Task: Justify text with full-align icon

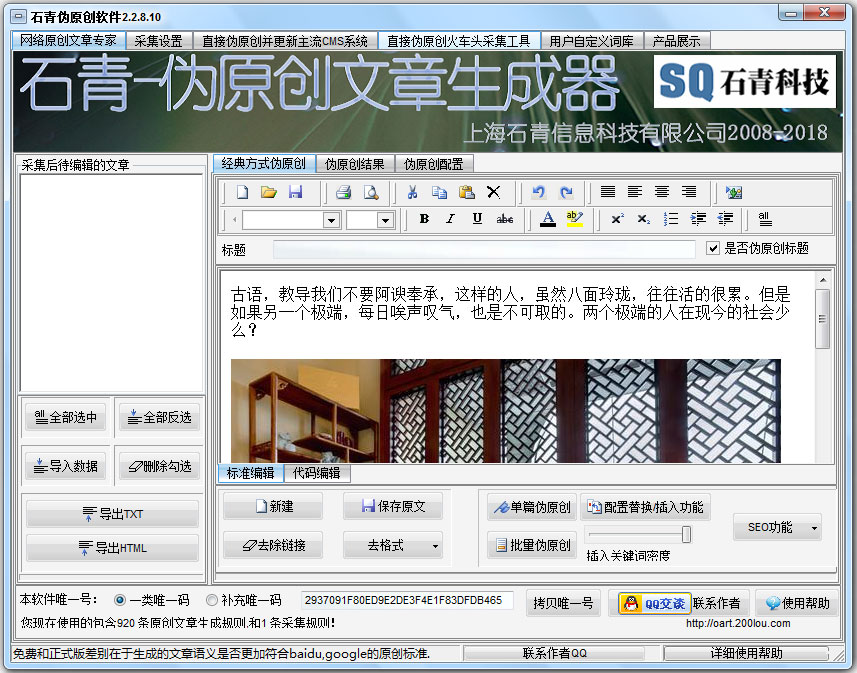Action: click(608, 191)
